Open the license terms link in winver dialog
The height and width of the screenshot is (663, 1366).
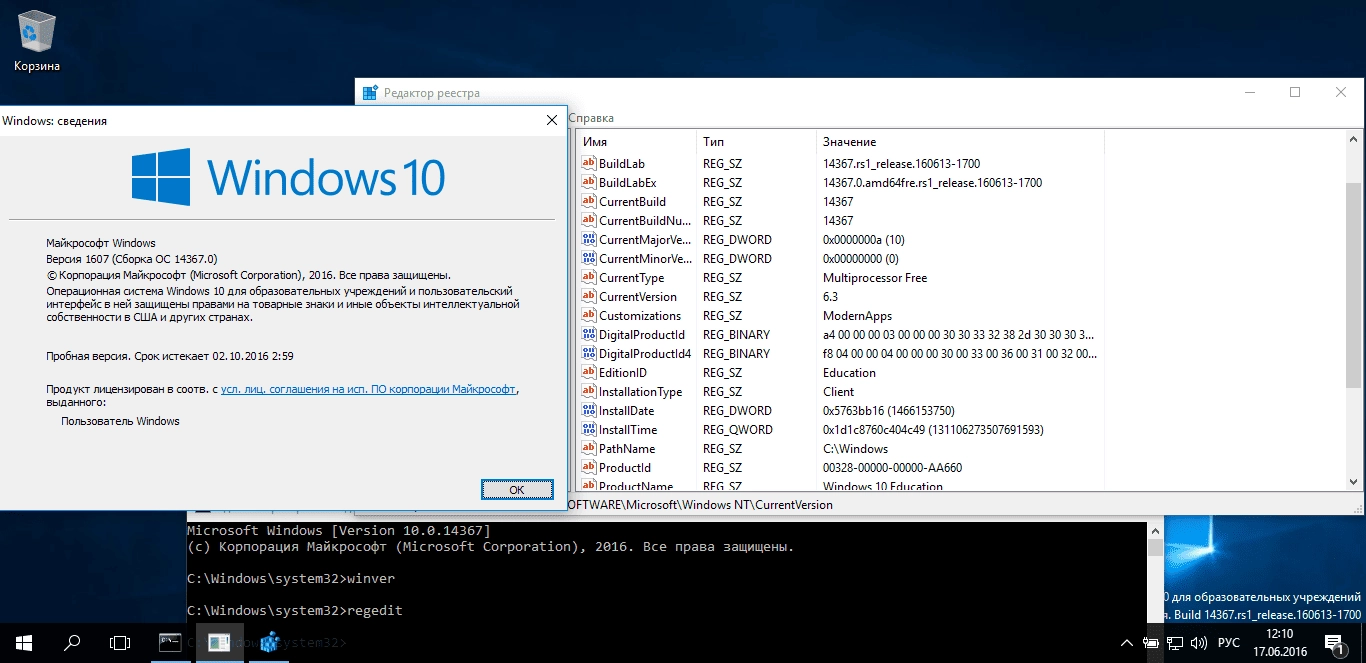click(369, 389)
